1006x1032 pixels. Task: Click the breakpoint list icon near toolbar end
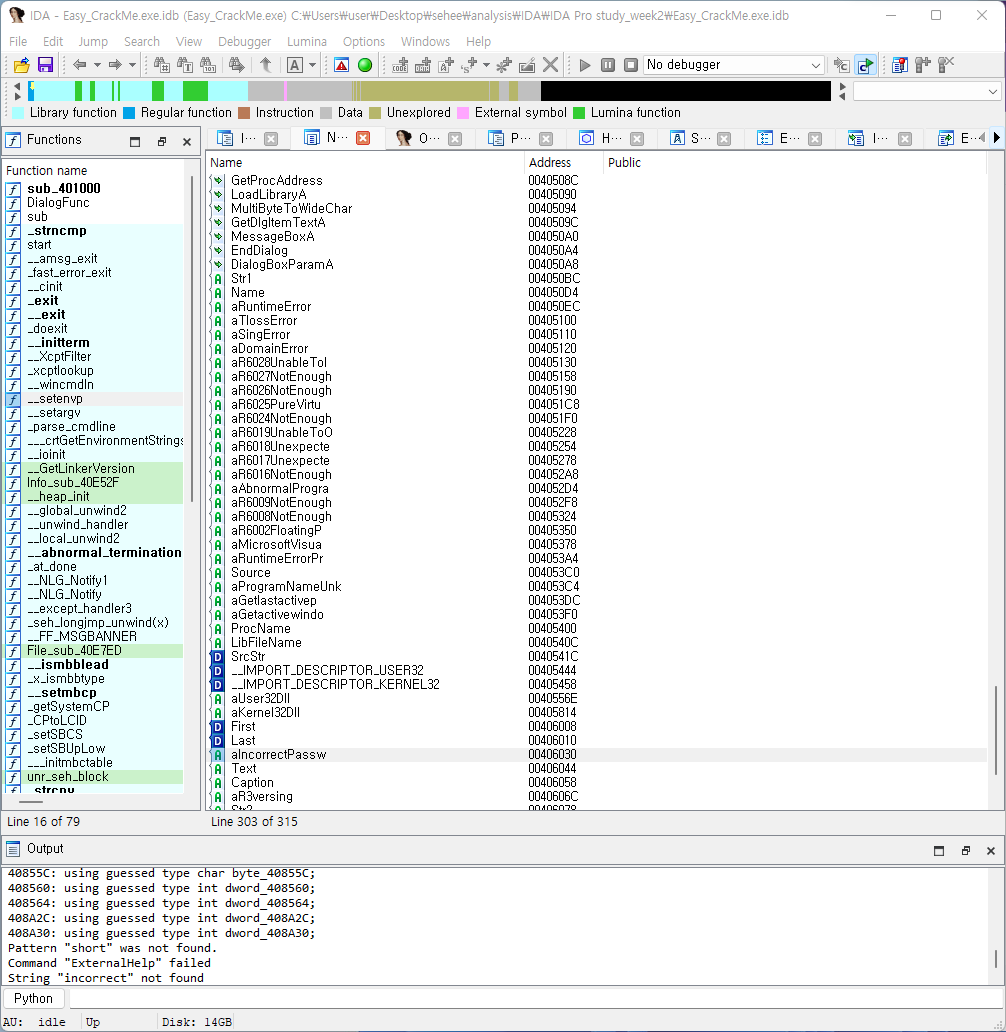(899, 65)
